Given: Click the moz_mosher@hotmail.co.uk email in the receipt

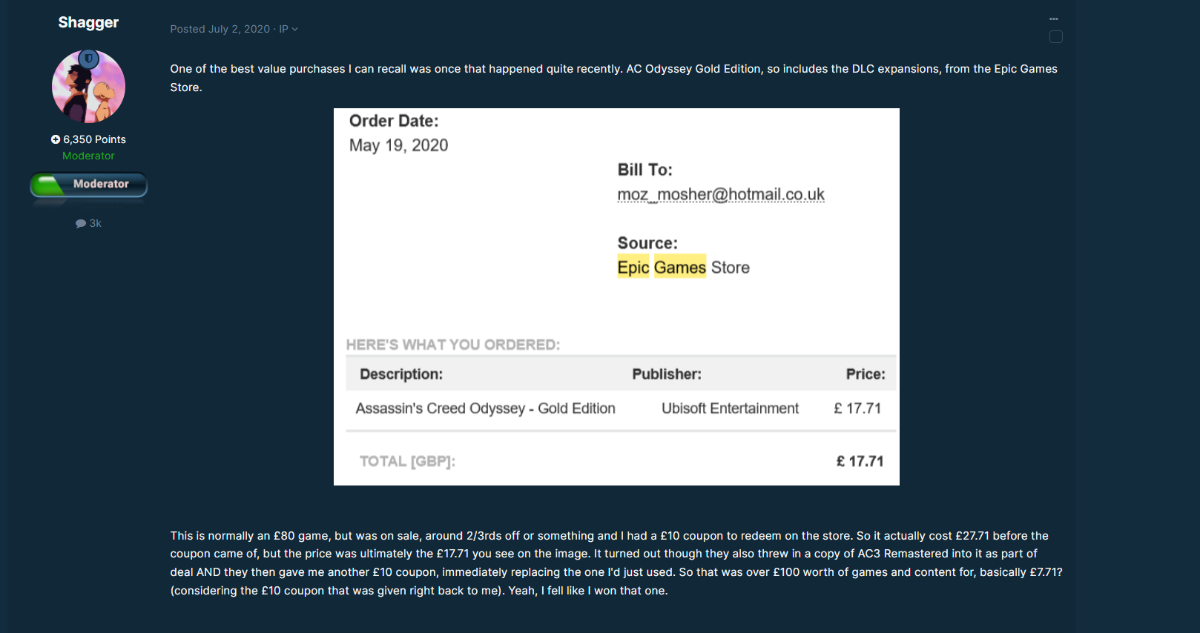Looking at the screenshot, I should (721, 195).
